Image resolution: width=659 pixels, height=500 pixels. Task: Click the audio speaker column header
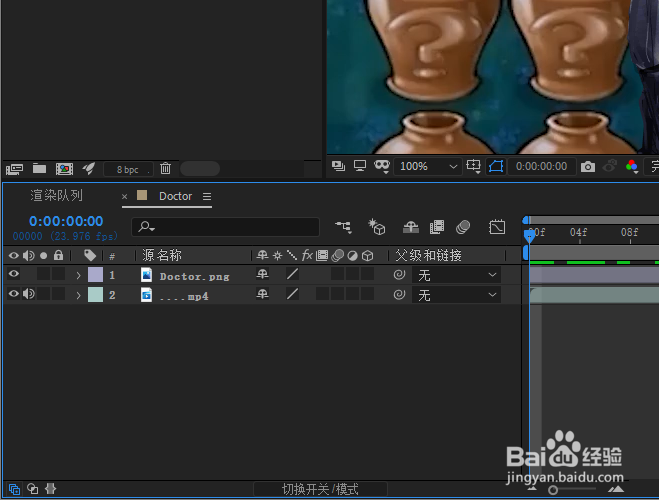29,255
